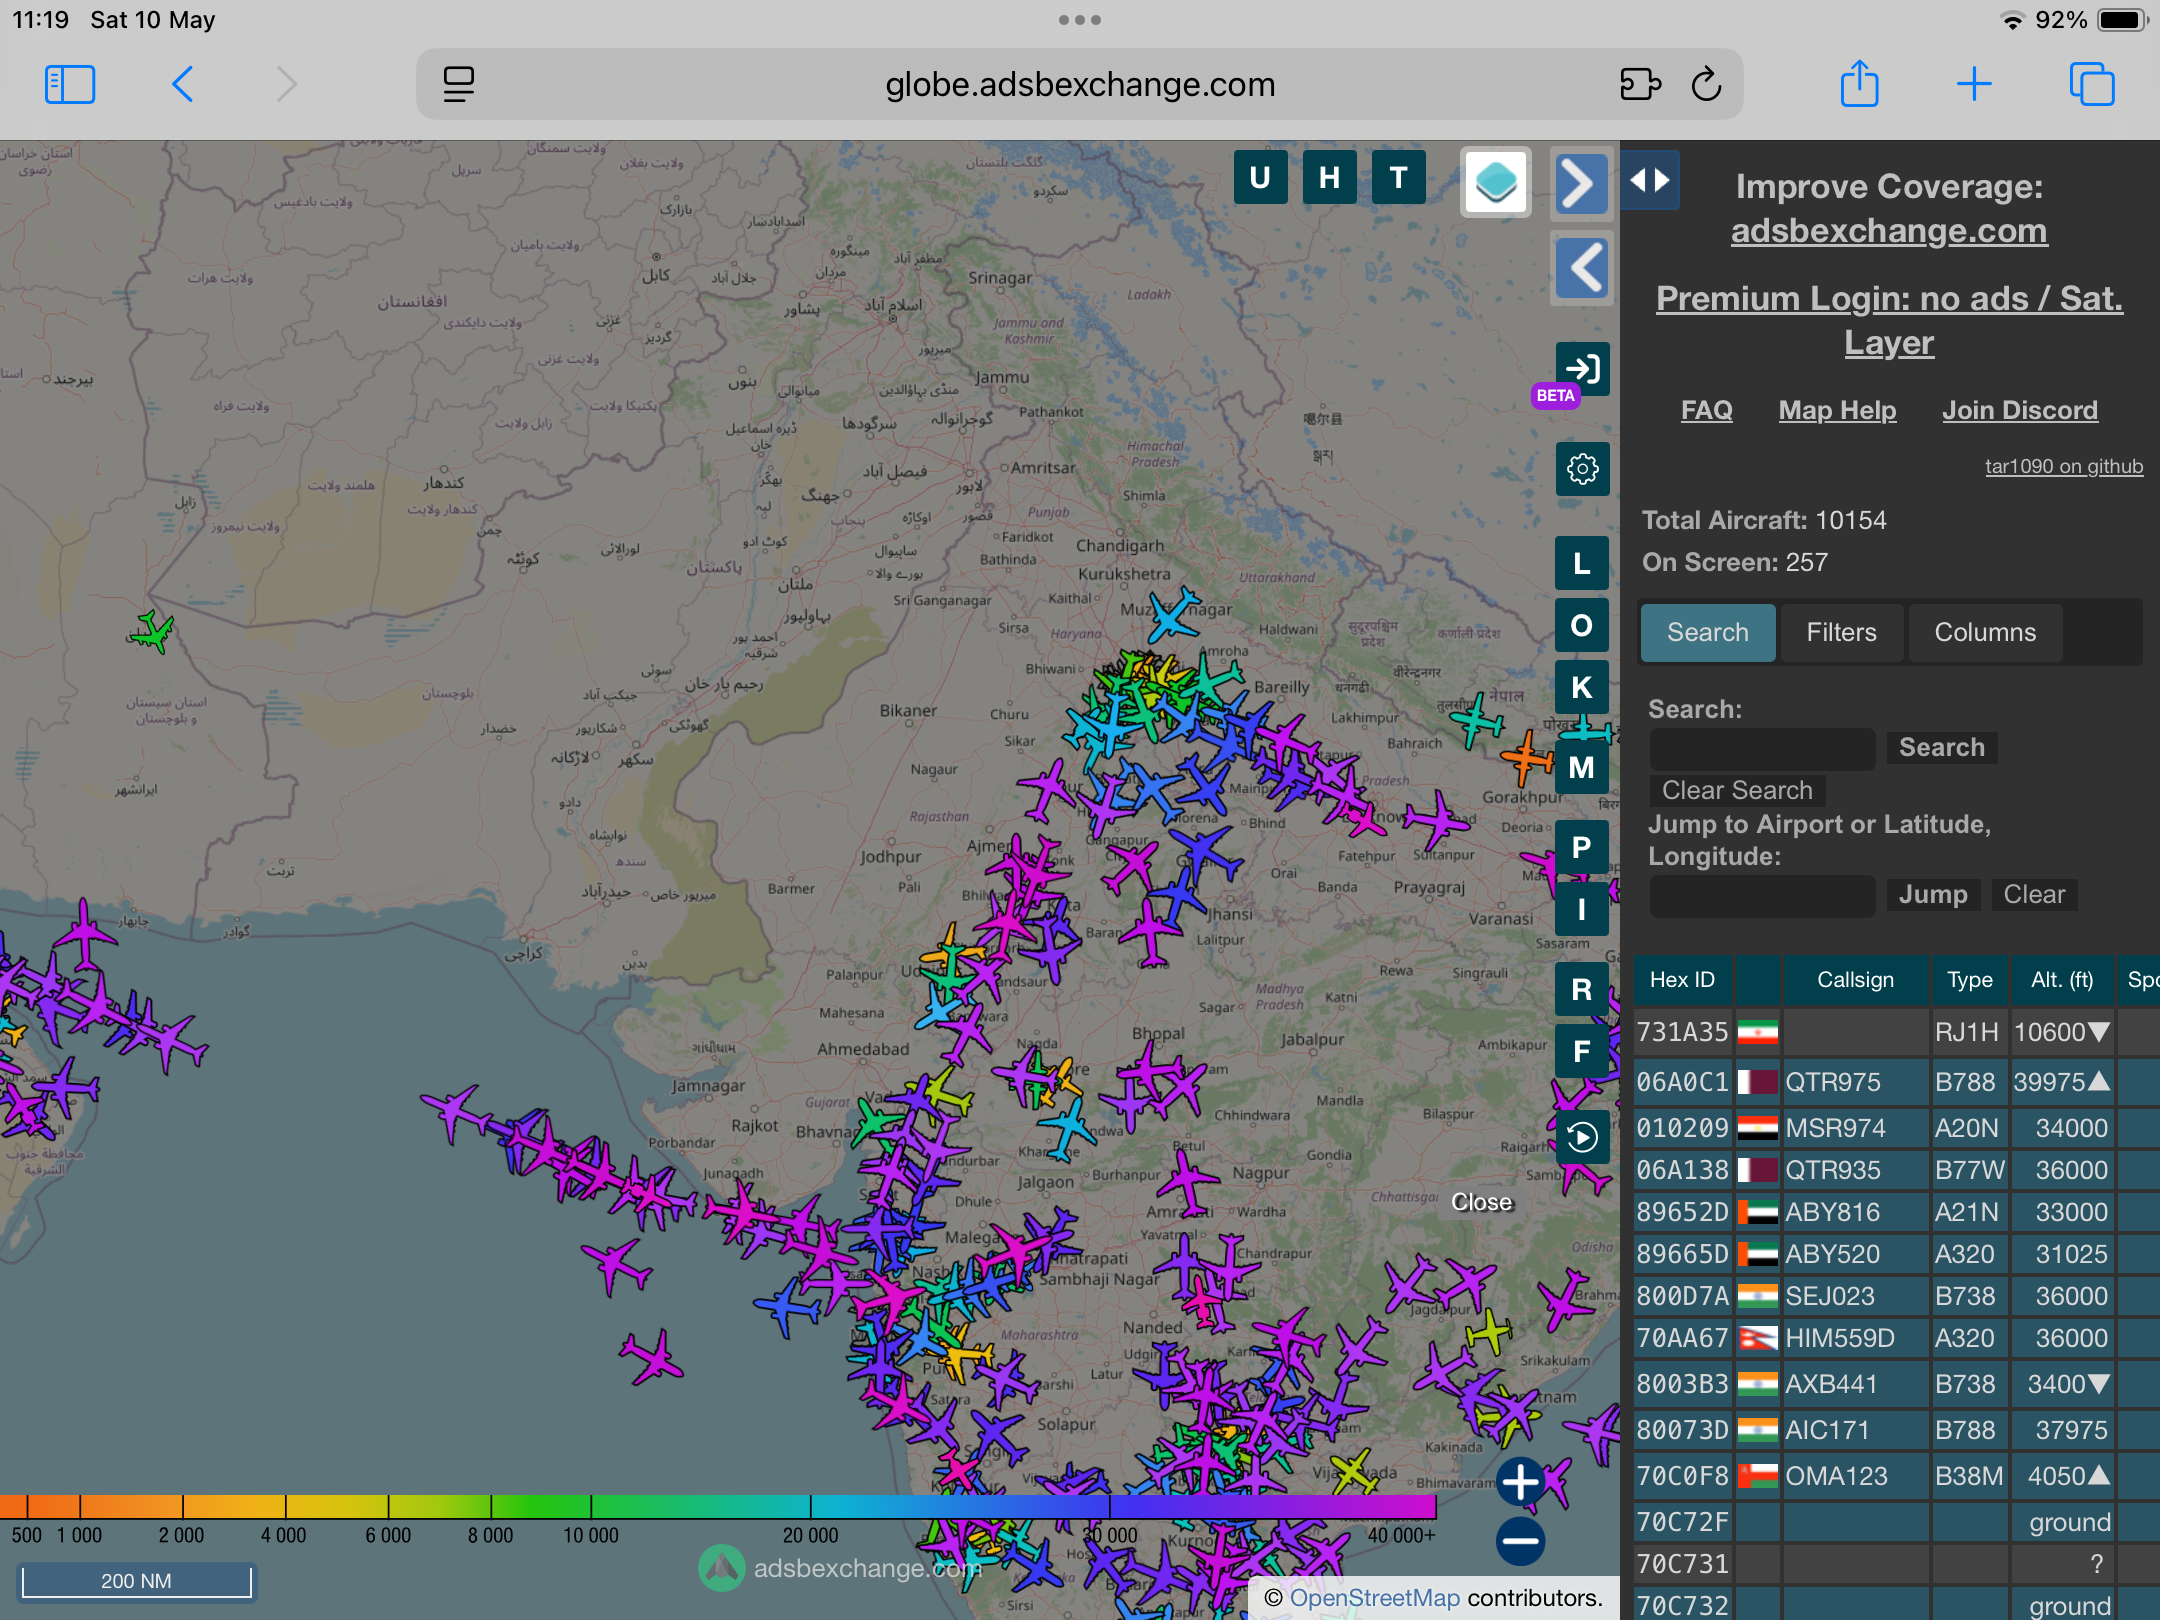Open map settings gear icon
2160x1620 pixels.
pyautogui.click(x=1582, y=469)
